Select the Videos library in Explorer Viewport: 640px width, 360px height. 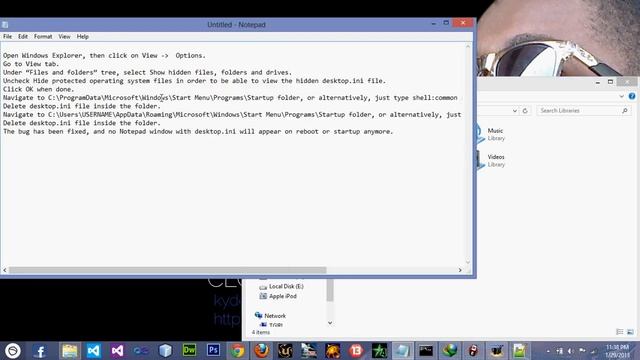pos(491,160)
